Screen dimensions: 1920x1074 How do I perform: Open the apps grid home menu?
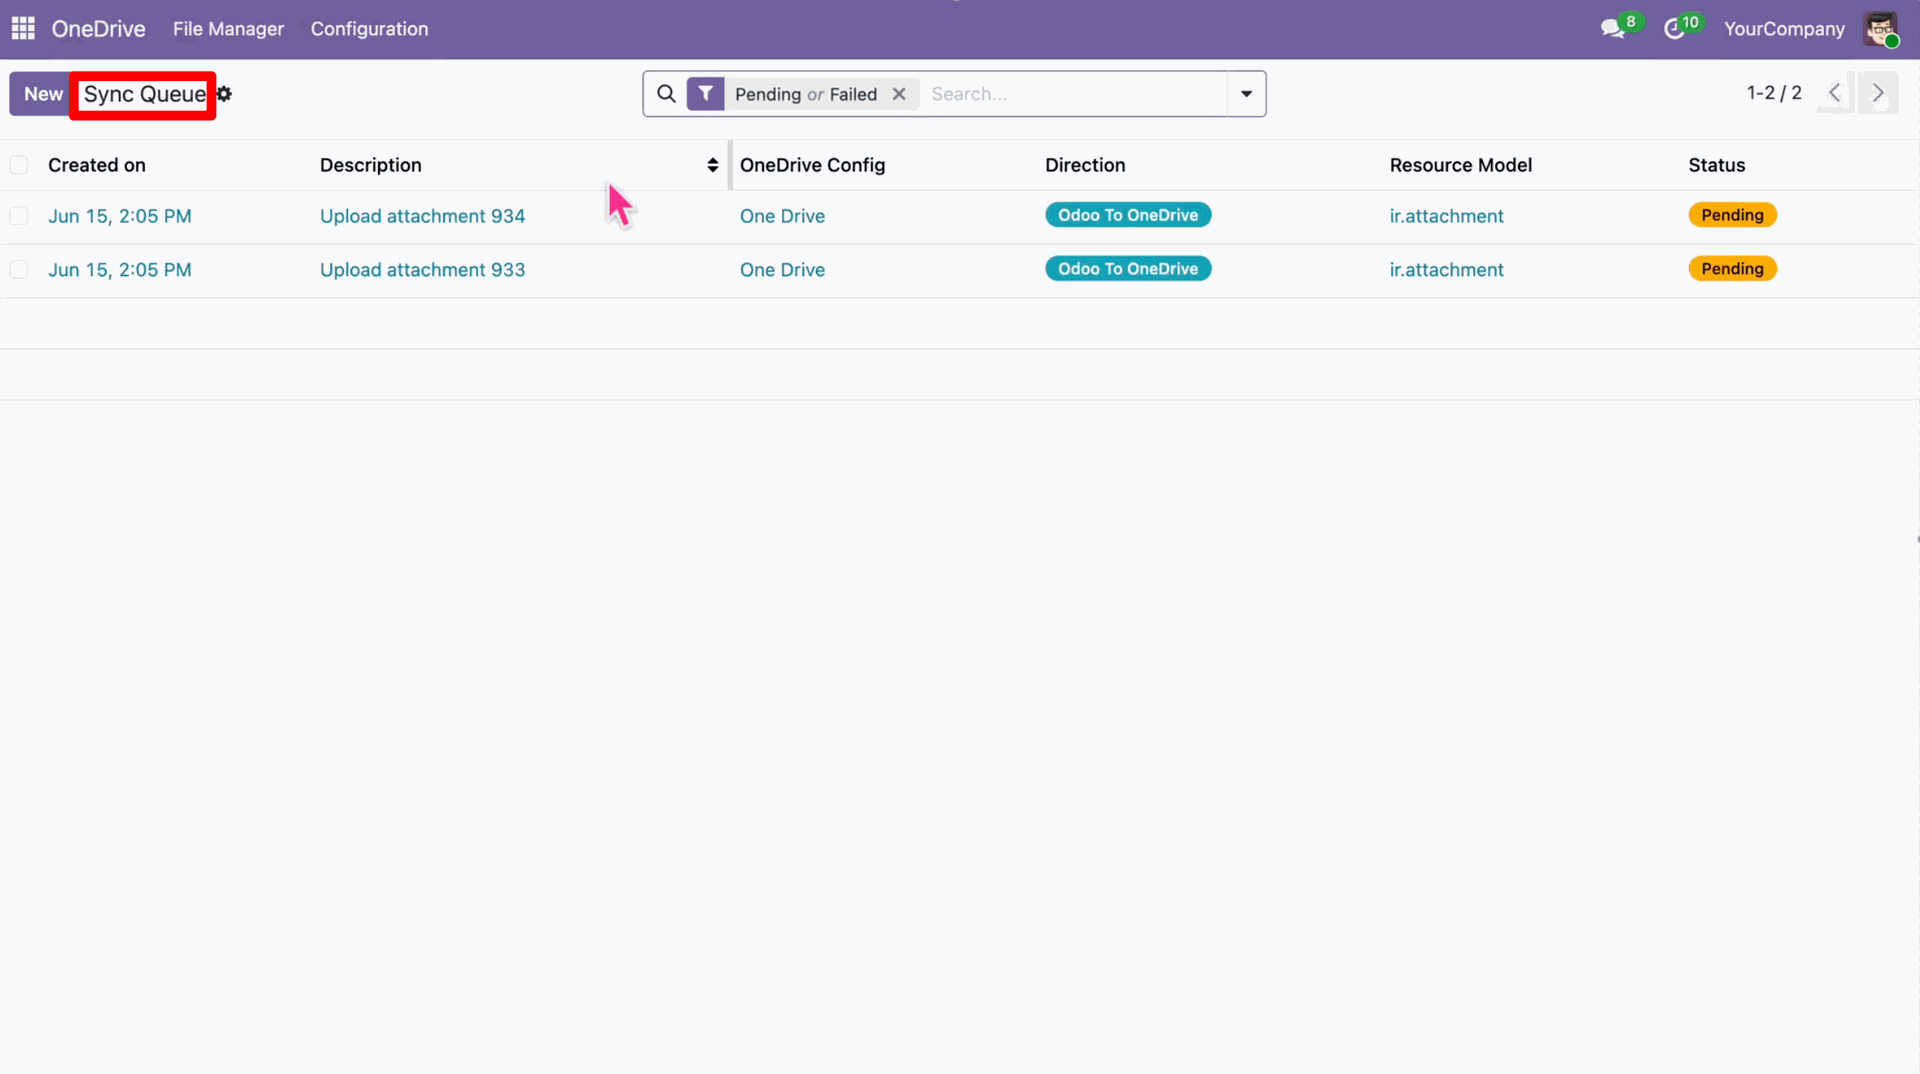point(23,28)
